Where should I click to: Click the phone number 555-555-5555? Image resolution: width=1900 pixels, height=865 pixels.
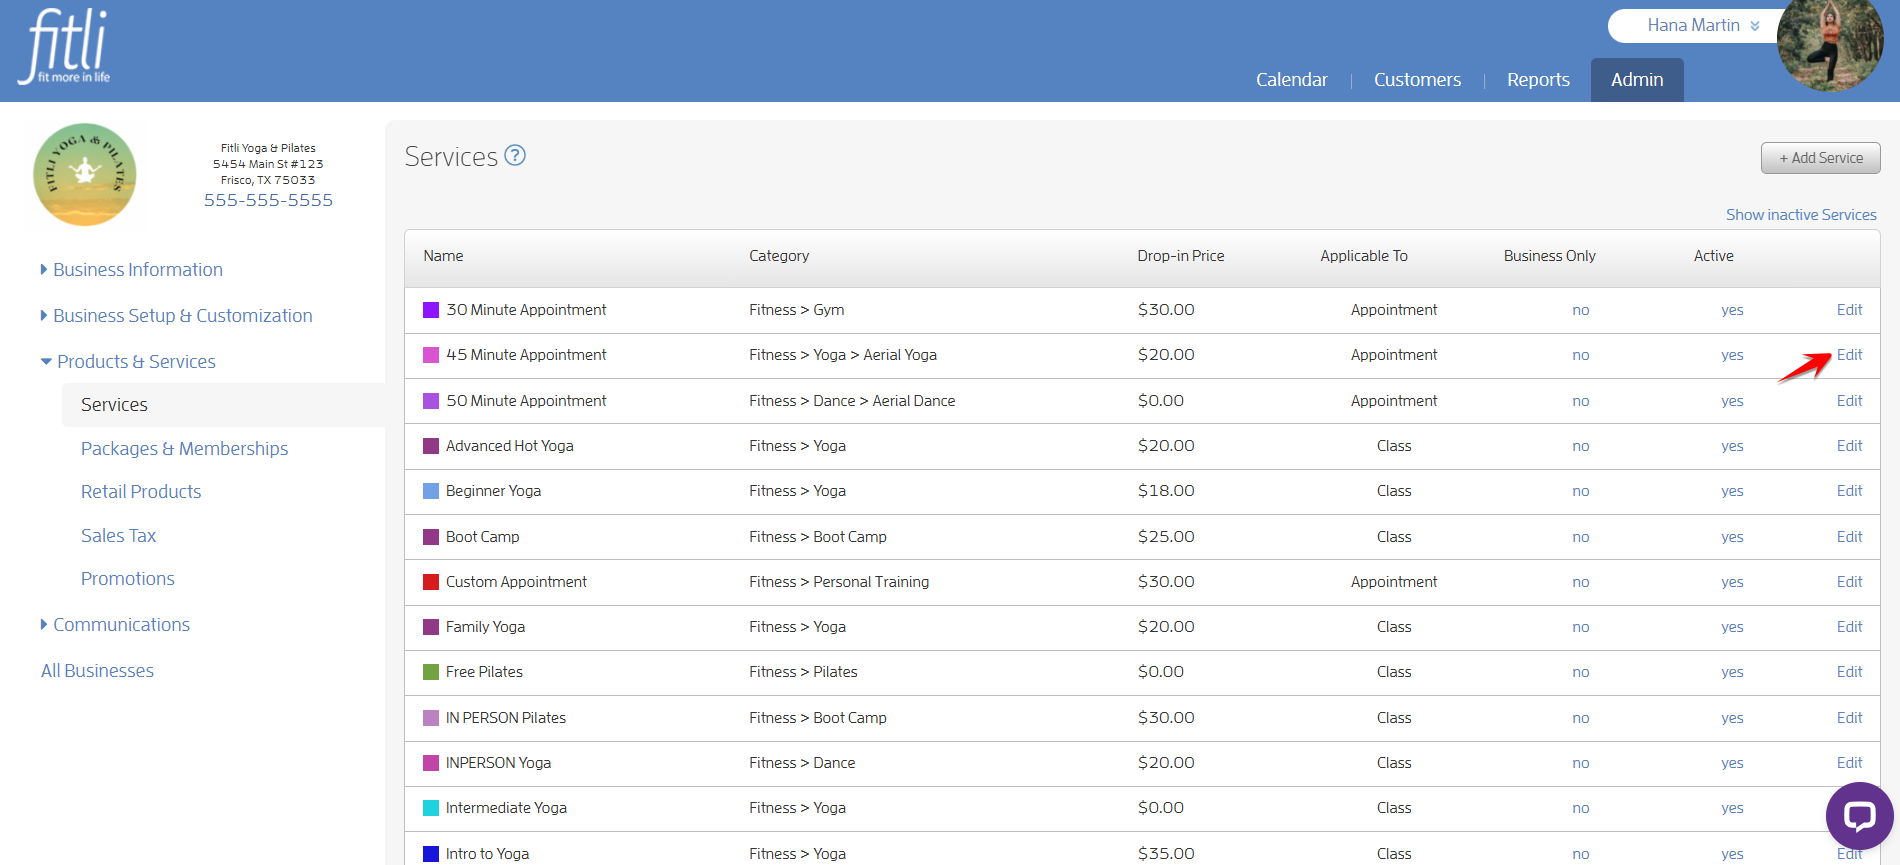[x=268, y=200]
